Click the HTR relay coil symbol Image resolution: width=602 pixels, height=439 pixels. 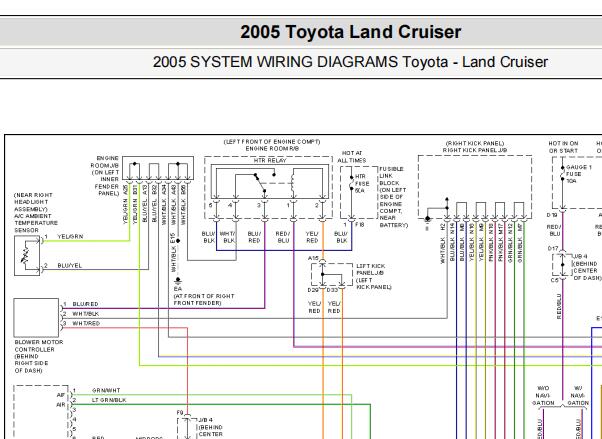click(293, 183)
